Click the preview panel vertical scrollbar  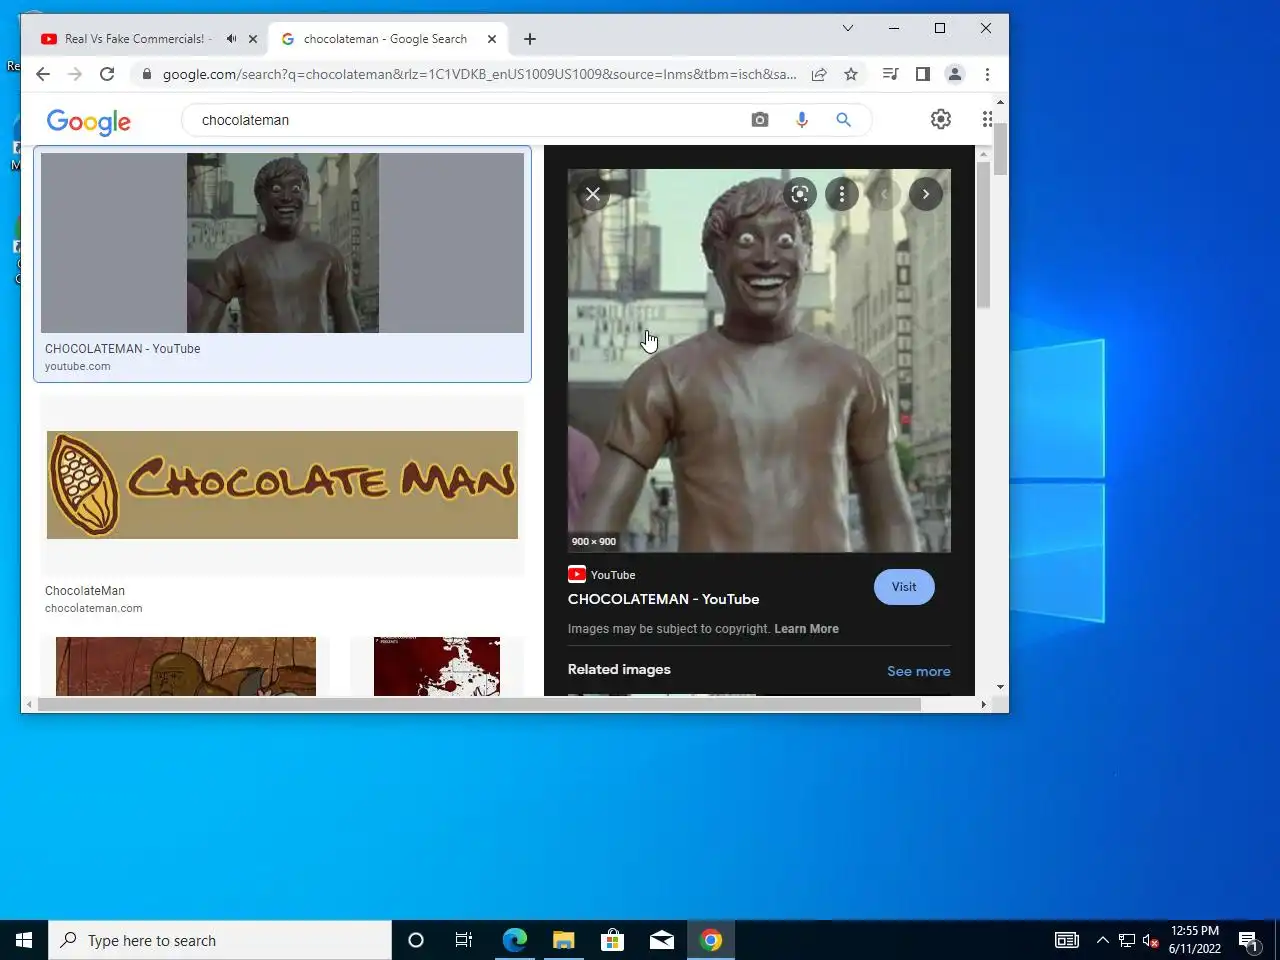983,235
